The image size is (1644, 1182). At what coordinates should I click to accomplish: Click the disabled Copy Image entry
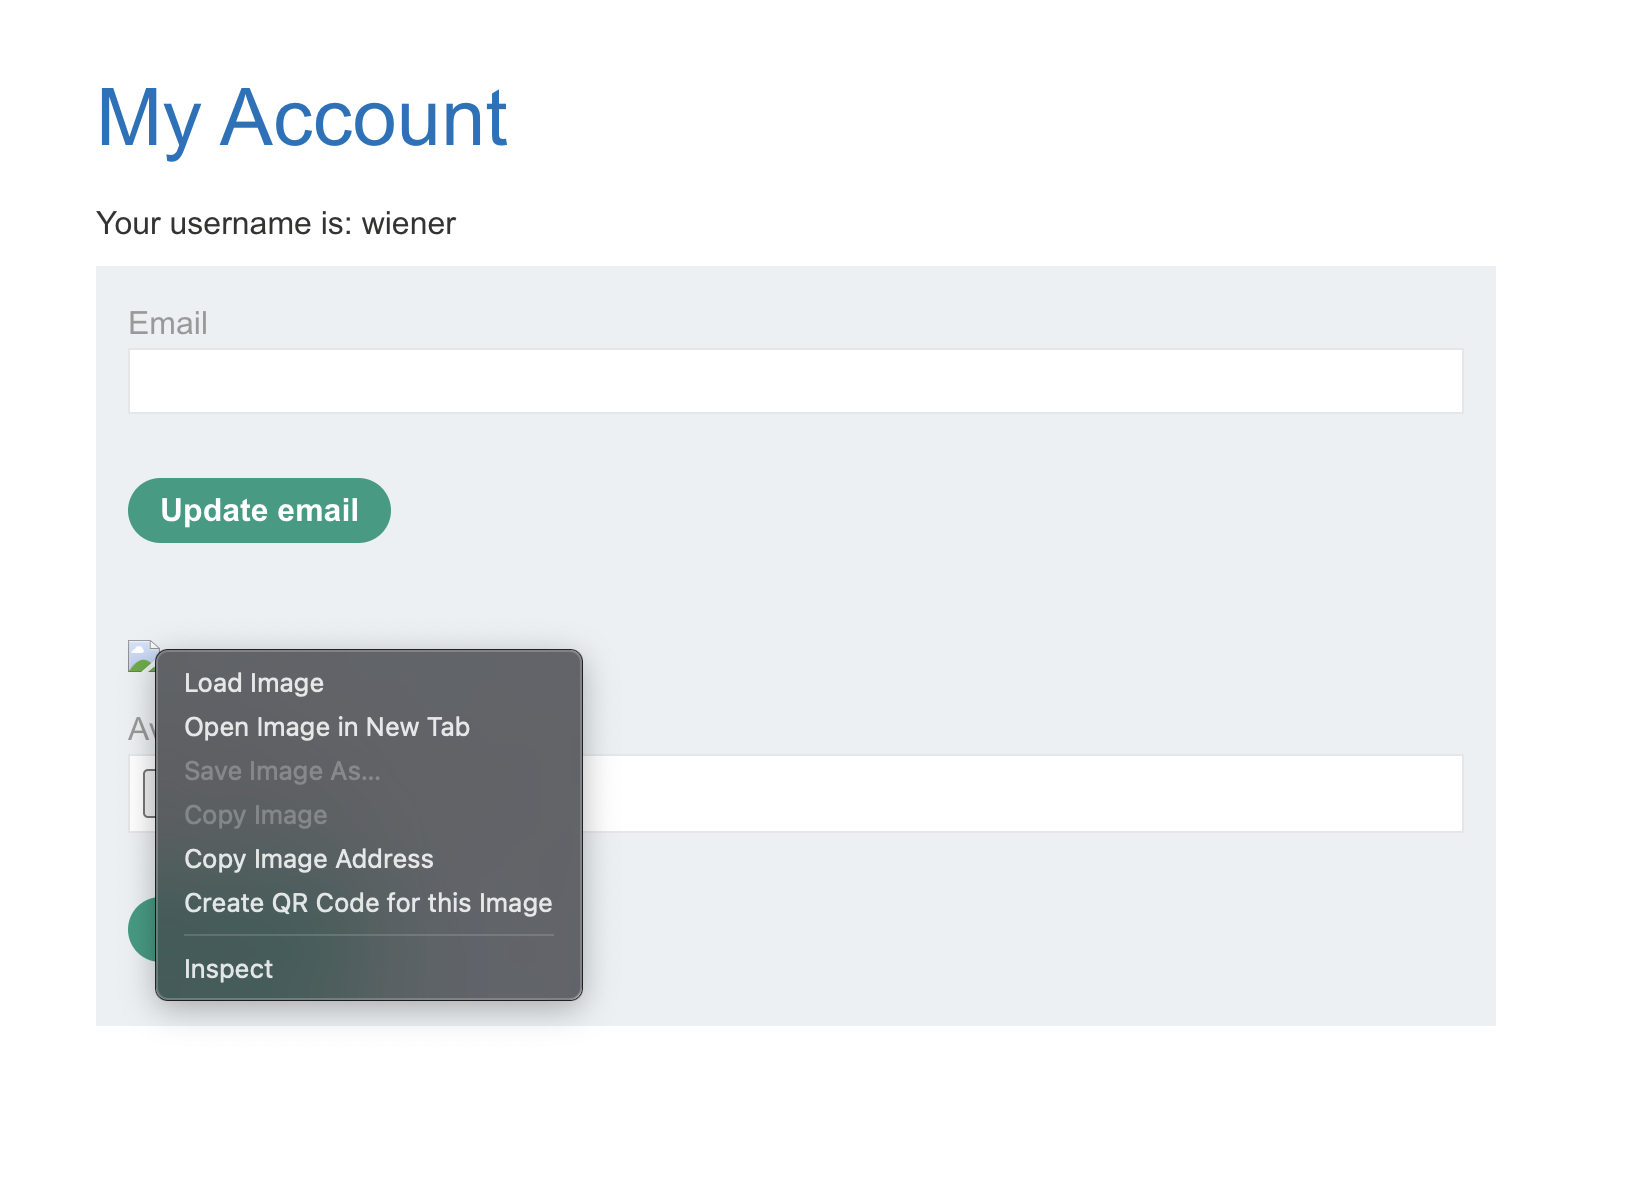point(256,815)
